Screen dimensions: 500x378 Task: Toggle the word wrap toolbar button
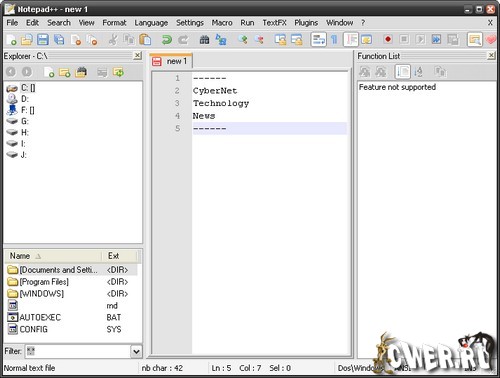(x=318, y=39)
